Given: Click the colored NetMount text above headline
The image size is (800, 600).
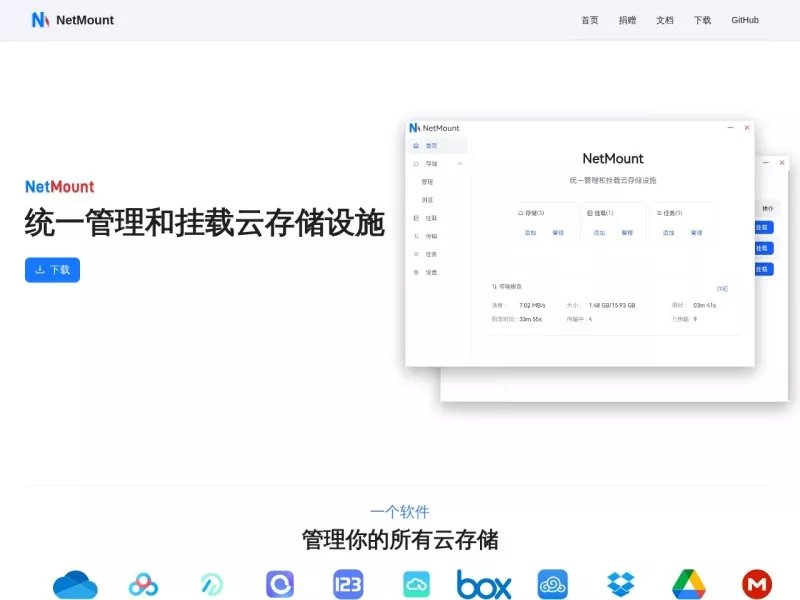Looking at the screenshot, I should point(60,187).
